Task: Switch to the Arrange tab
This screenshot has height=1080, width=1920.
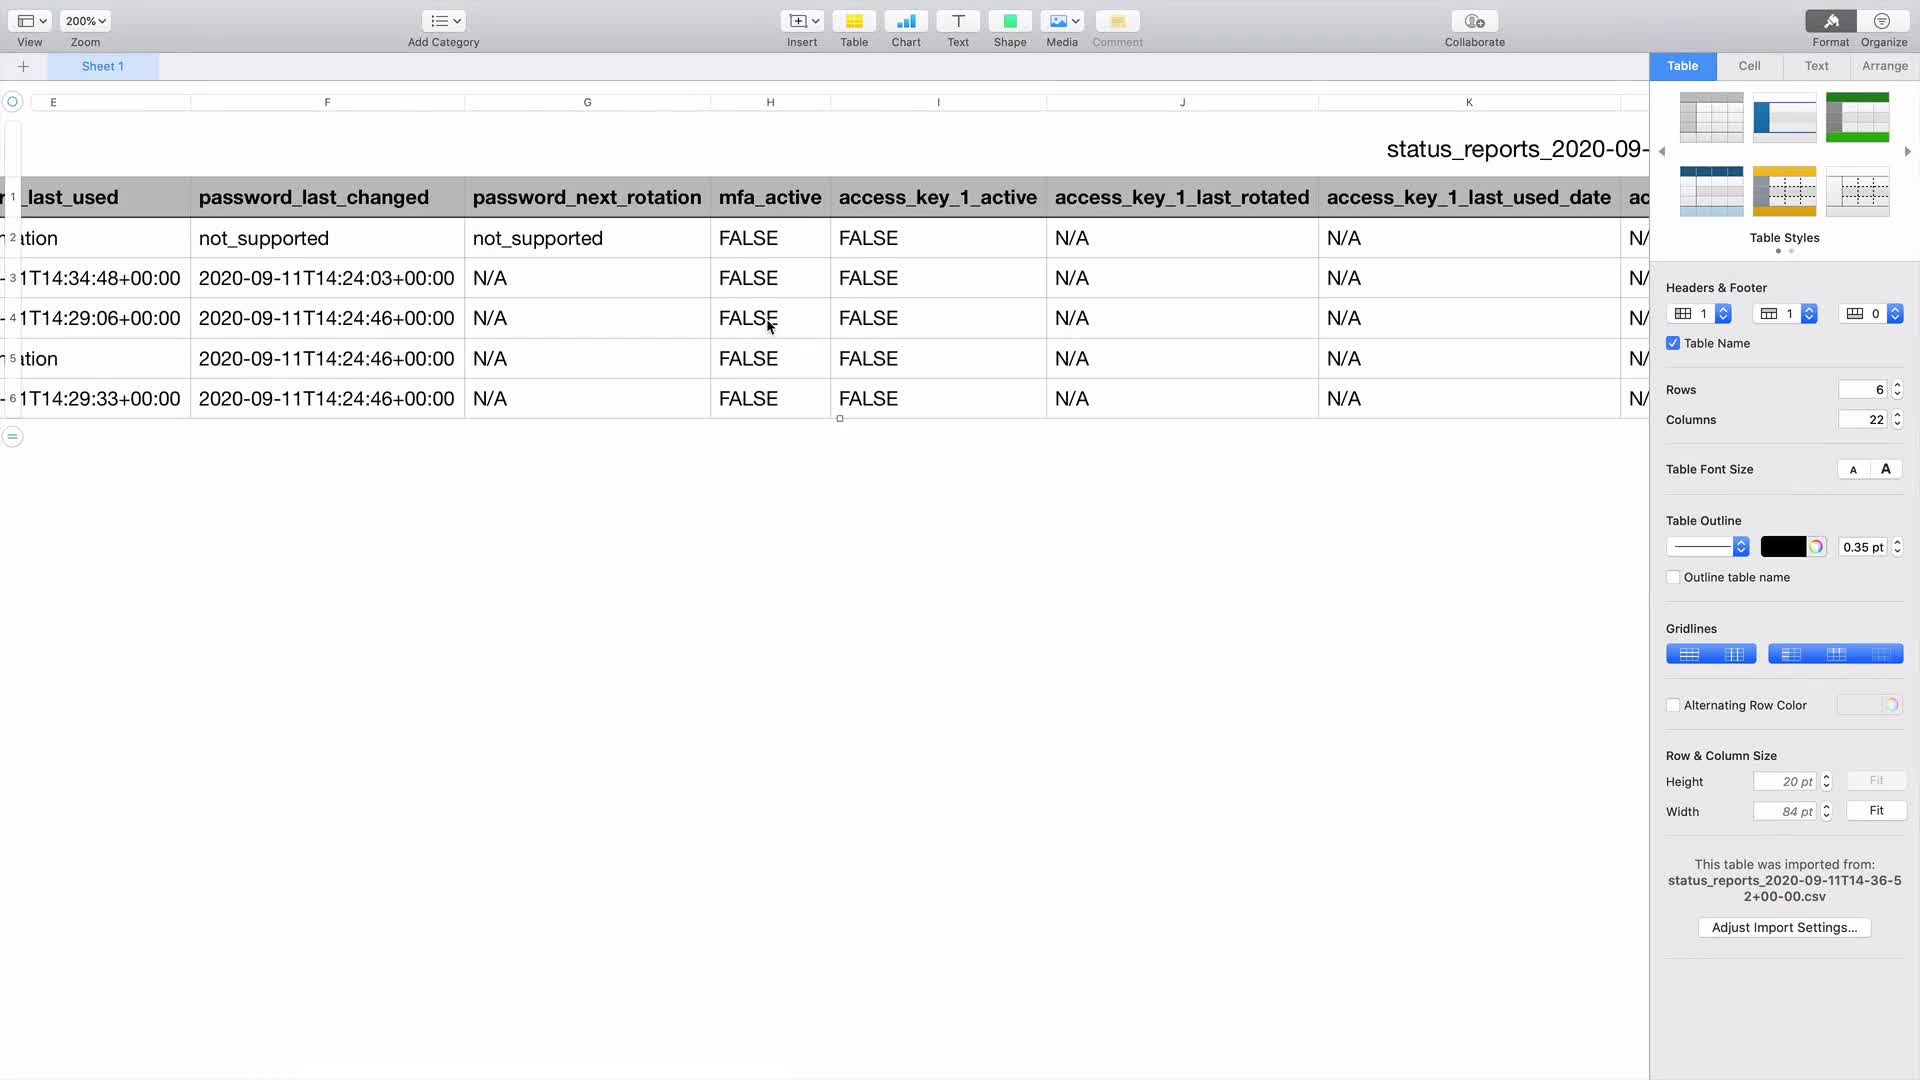Action: 1885,66
